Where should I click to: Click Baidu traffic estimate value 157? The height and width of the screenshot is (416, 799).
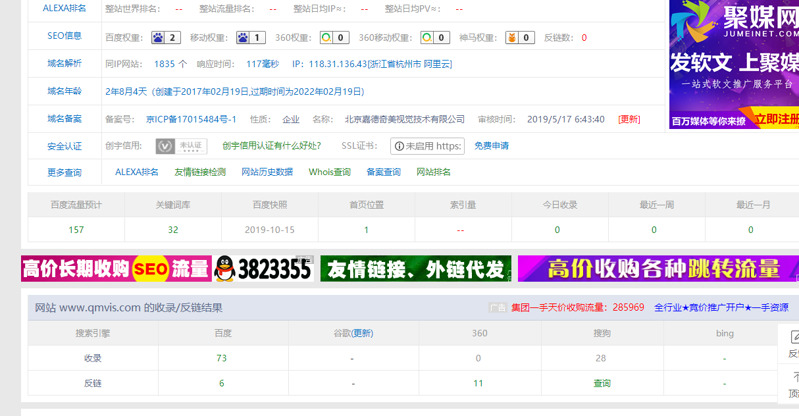(x=76, y=230)
